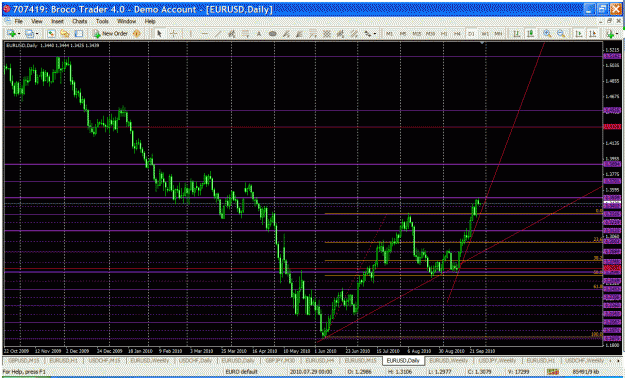
Task: Switch chart to M1 timeframe
Action: 389,34
